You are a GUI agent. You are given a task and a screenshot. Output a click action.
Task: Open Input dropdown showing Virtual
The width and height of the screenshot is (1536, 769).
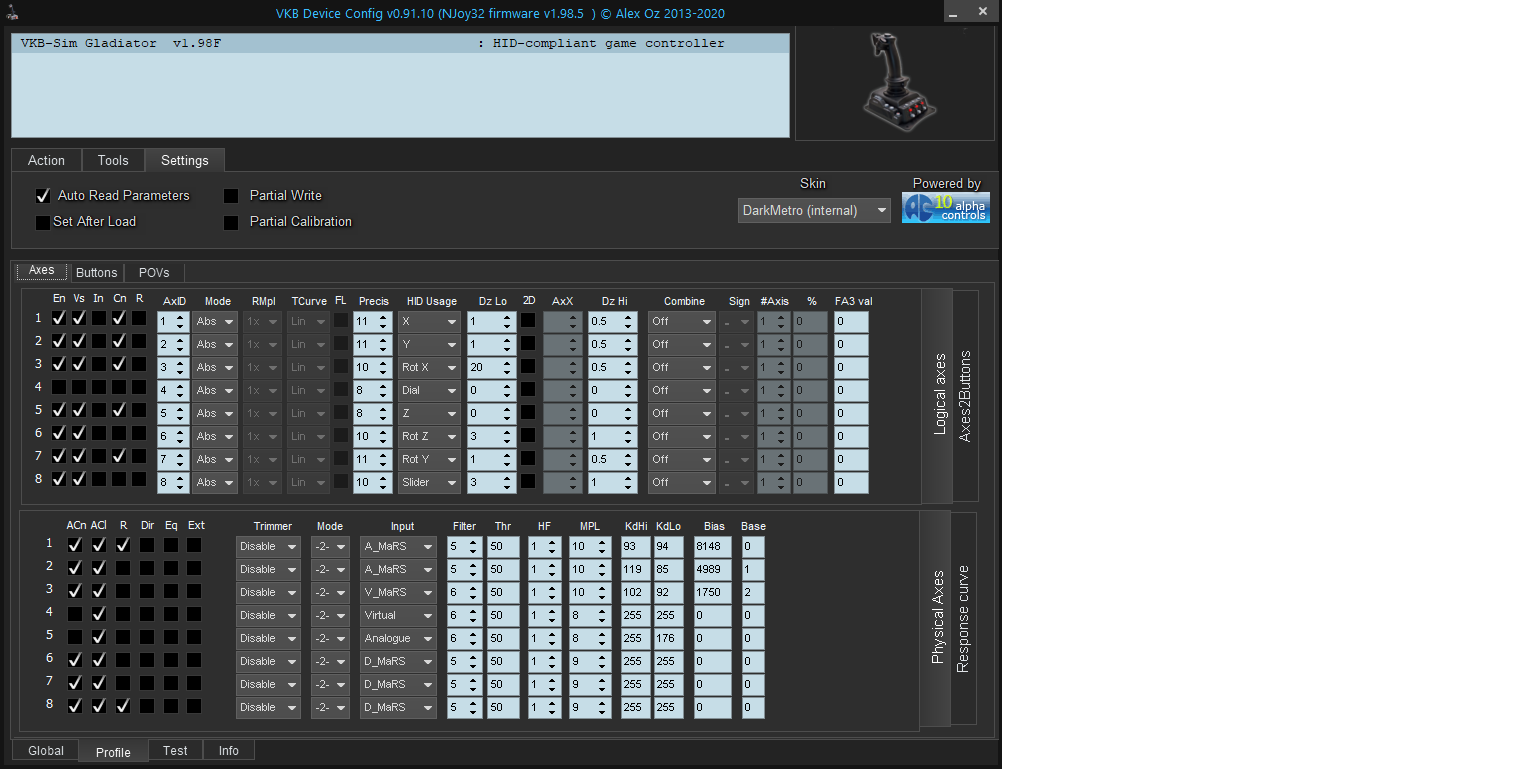coord(399,616)
